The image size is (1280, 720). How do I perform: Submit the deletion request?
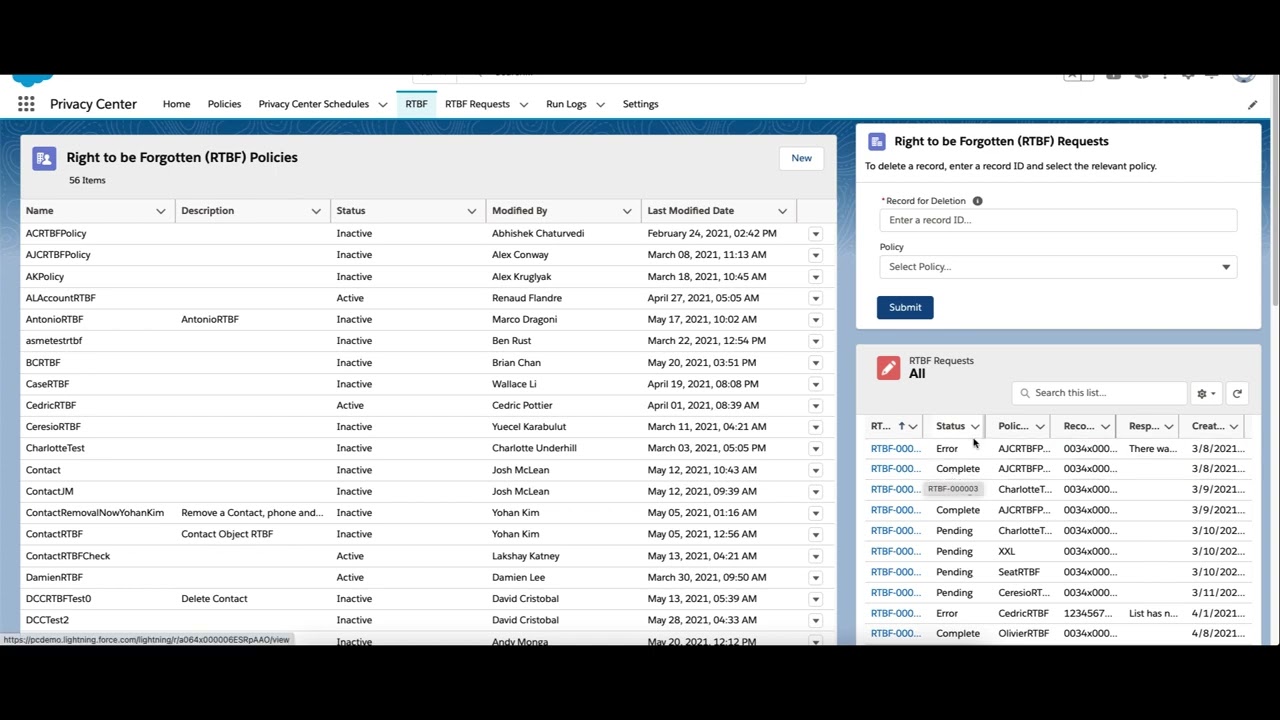click(905, 307)
